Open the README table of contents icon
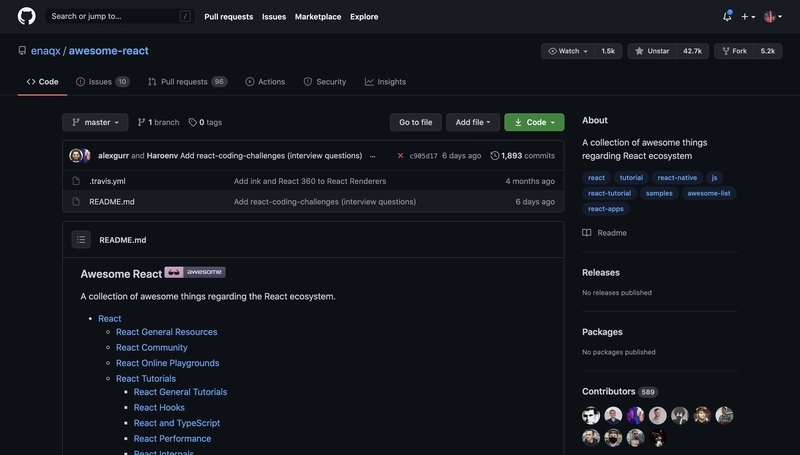This screenshot has height=455, width=800. tap(81, 240)
